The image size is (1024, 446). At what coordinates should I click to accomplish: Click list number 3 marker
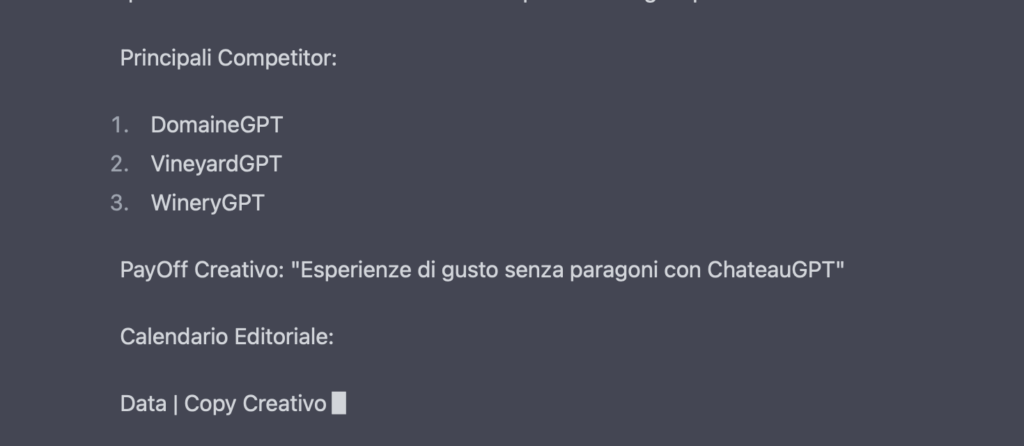[120, 202]
